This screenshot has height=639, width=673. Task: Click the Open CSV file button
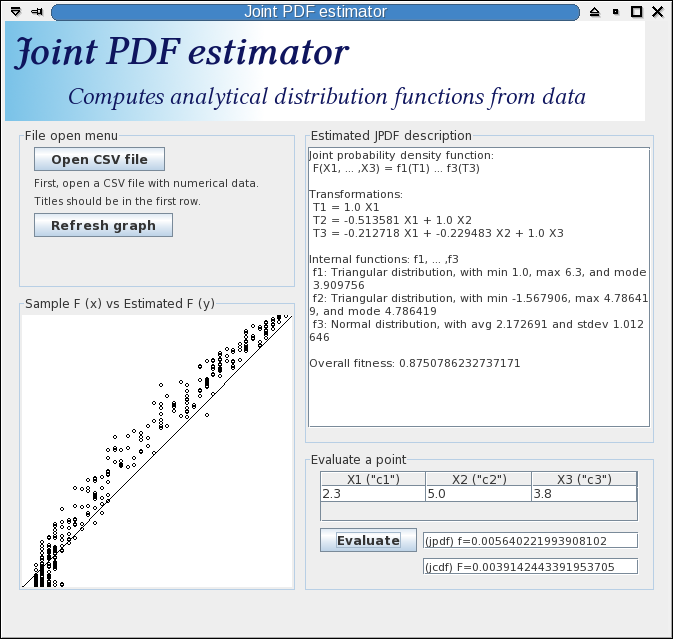99,160
